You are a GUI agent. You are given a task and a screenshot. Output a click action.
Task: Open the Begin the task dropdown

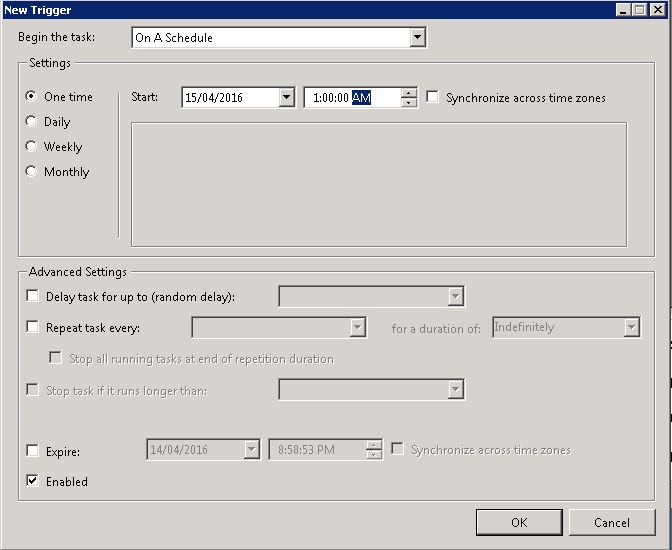coord(417,38)
